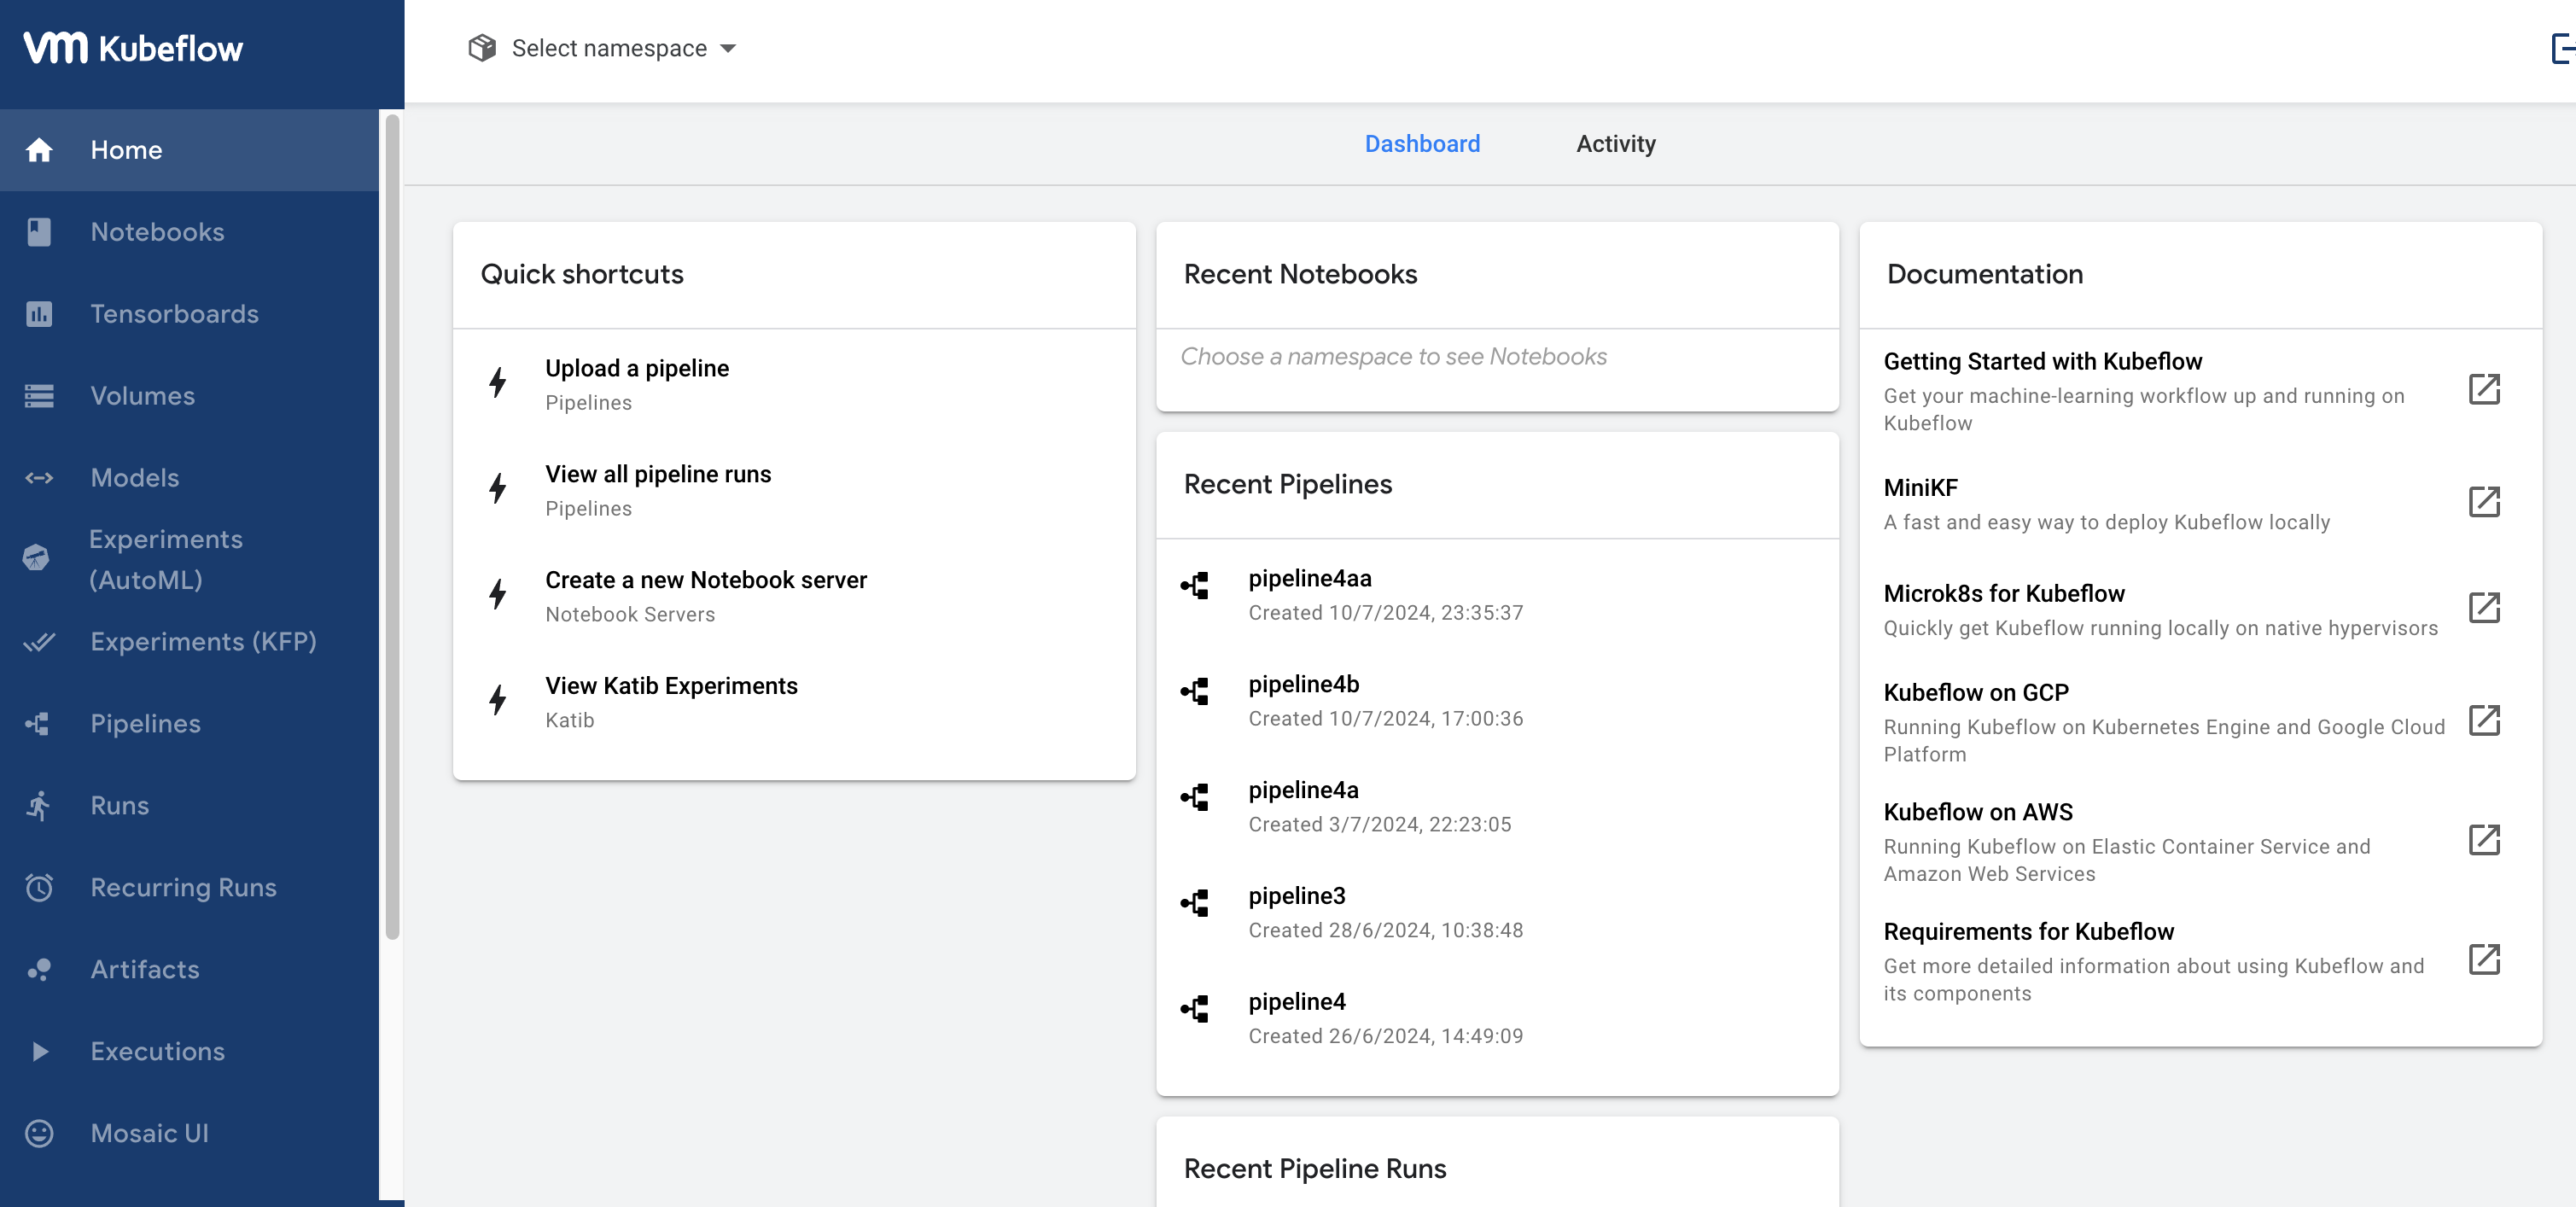Click the pipeline icon next to pipeline3
2576x1207 pixels.
click(1195, 904)
